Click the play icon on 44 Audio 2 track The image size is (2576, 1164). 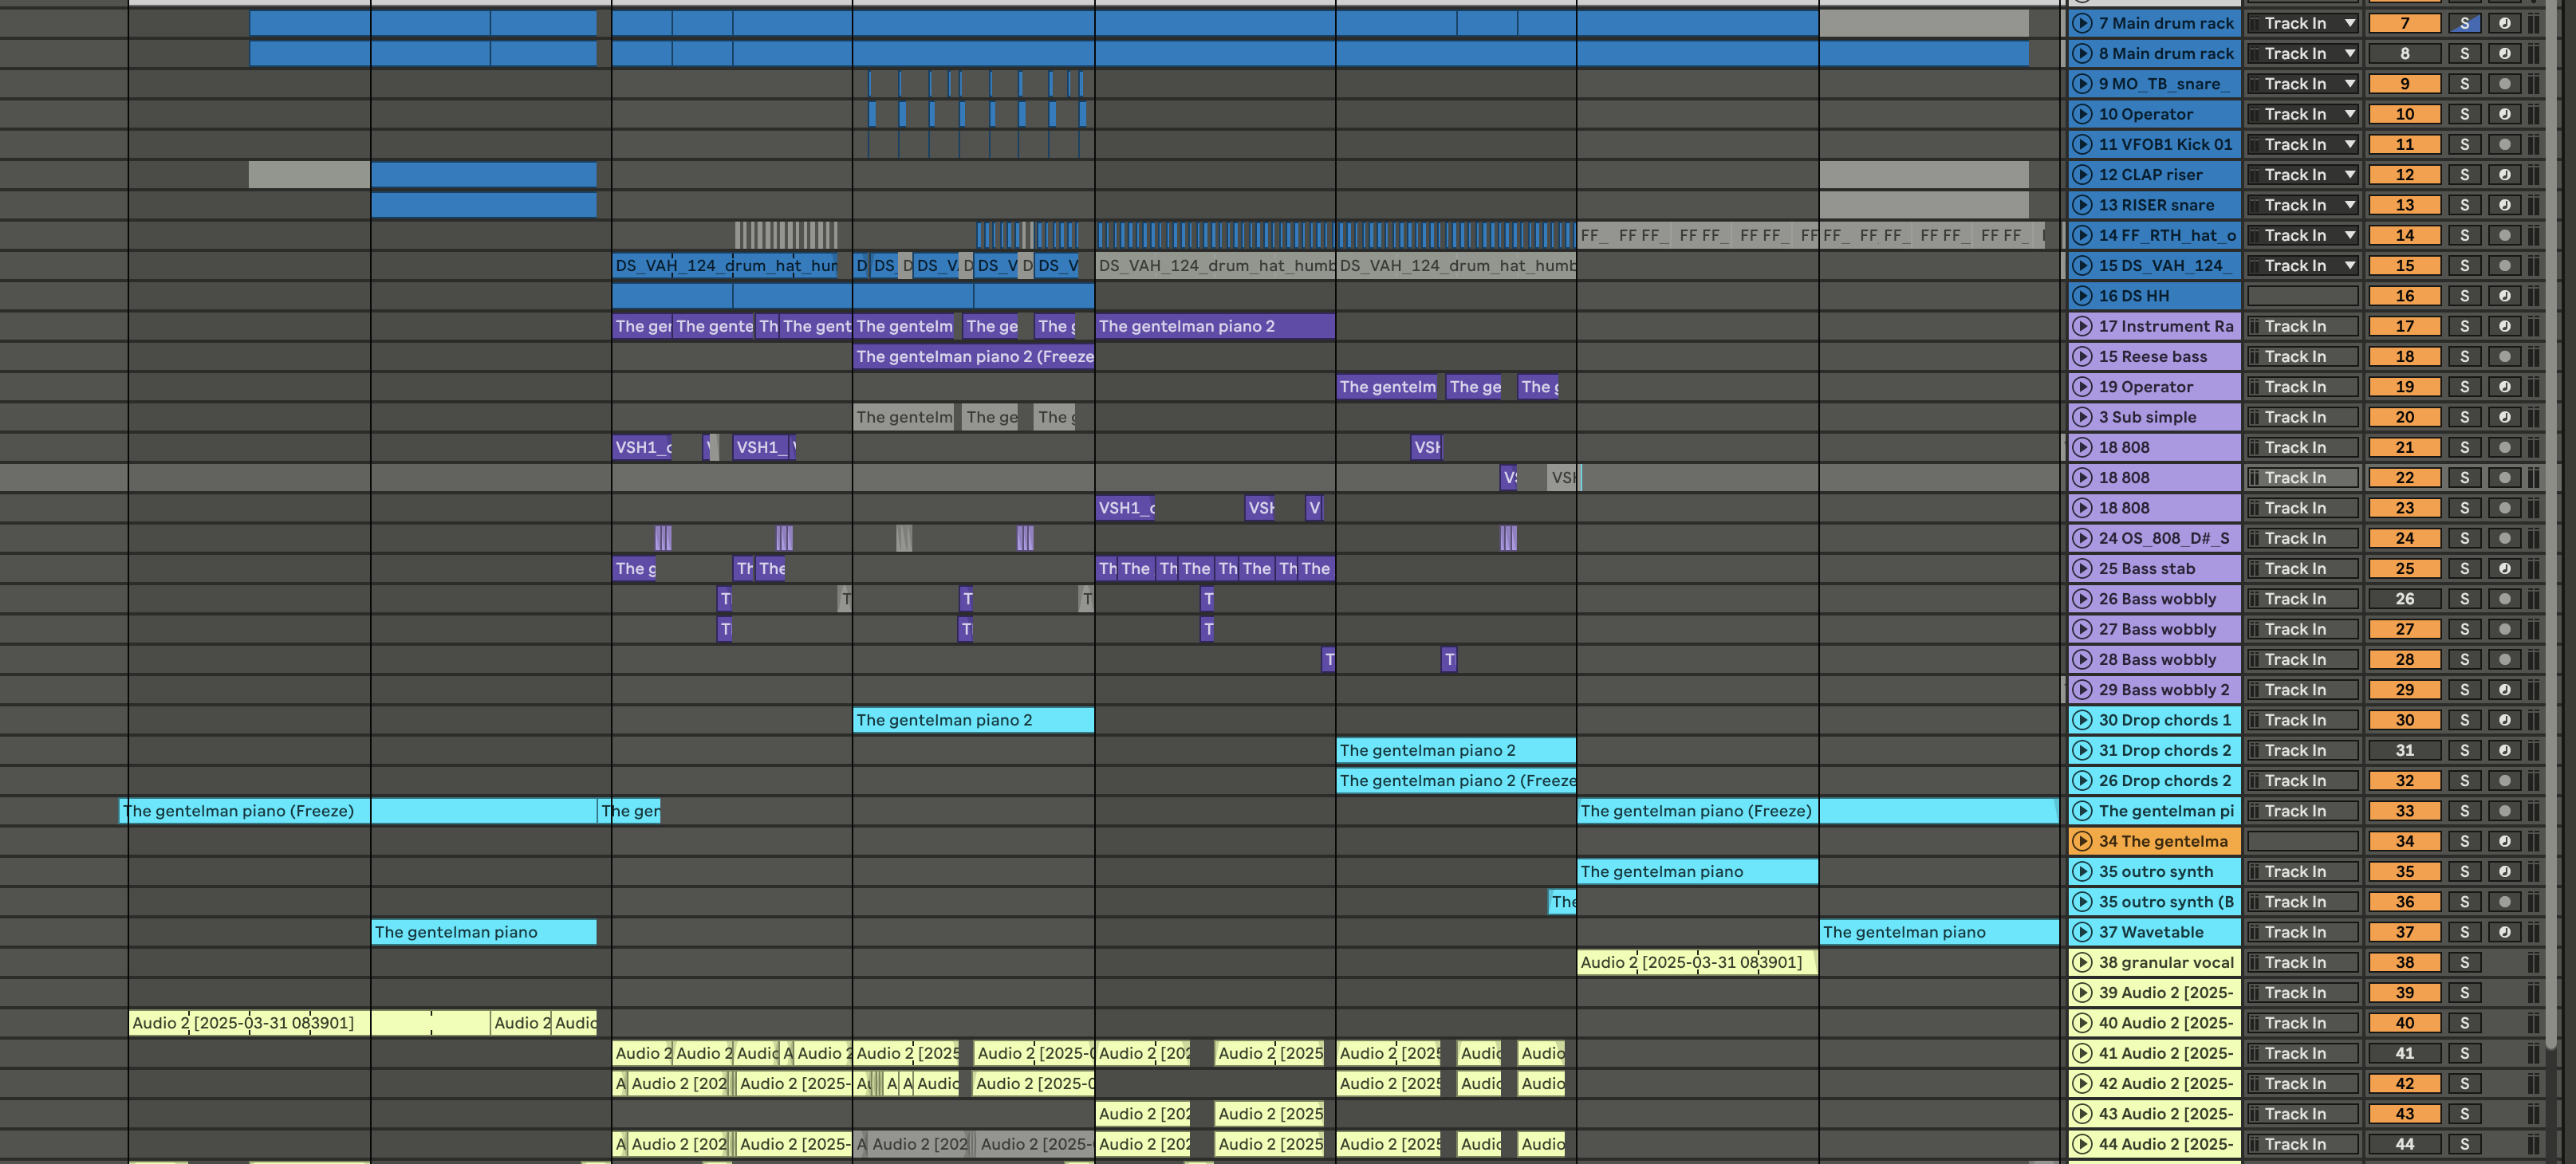point(2083,1144)
